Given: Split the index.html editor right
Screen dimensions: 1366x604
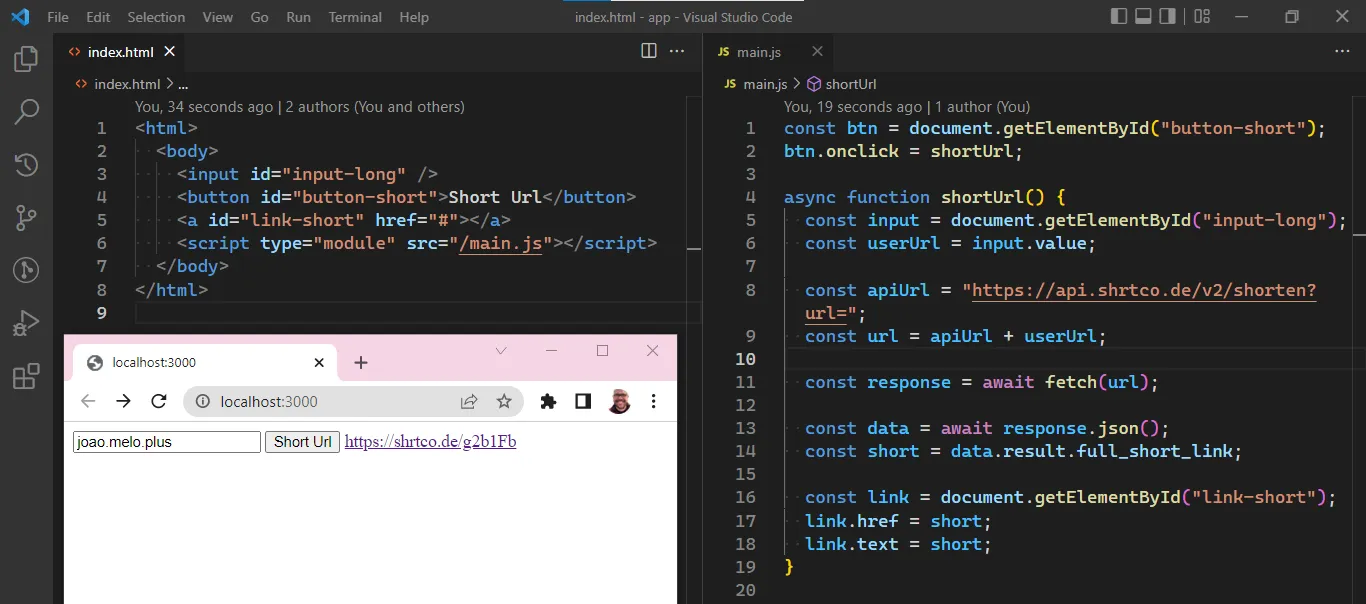Looking at the screenshot, I should [649, 51].
